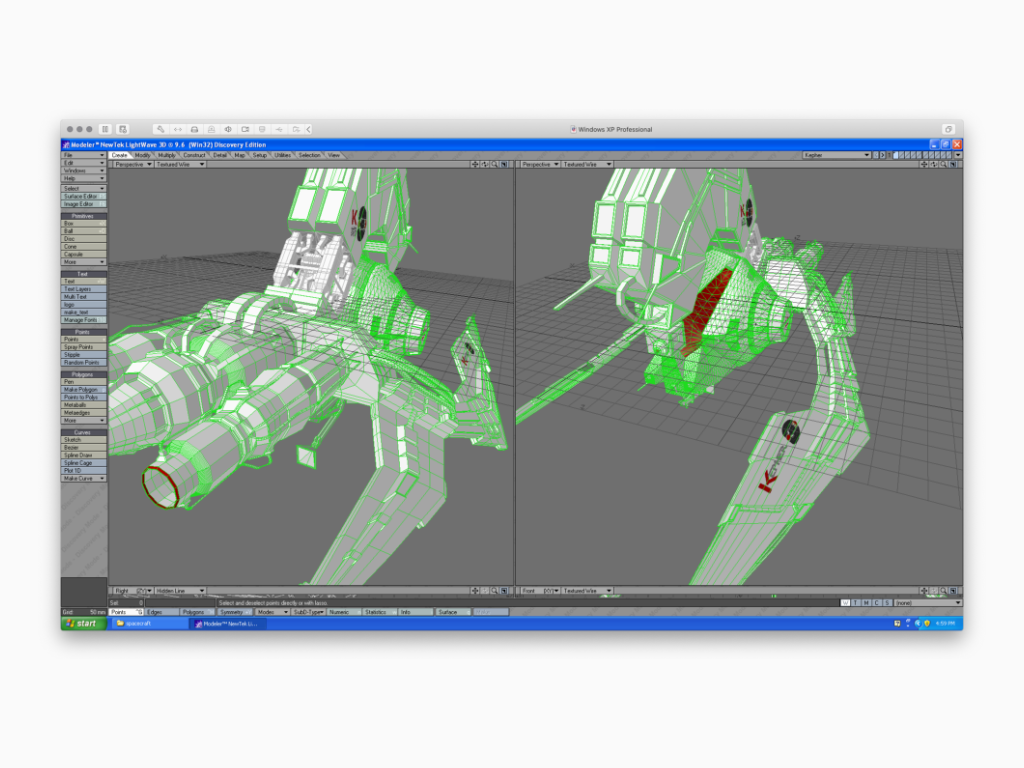
Task: Open the Make Curve dropdown
Action: (x=84, y=479)
